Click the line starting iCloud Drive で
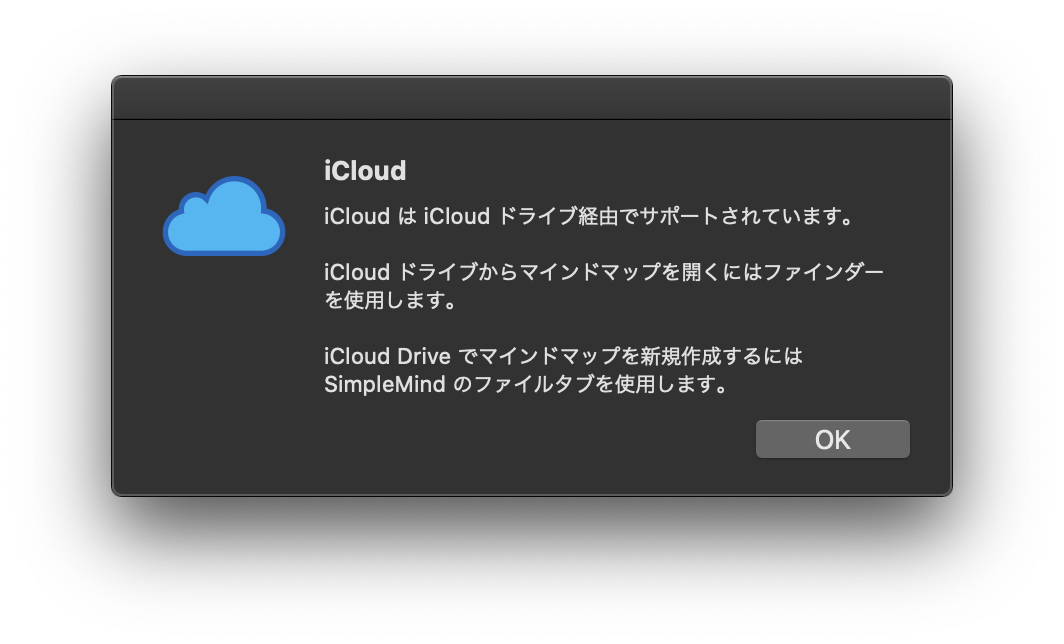The image size is (1064, 644). click(563, 357)
